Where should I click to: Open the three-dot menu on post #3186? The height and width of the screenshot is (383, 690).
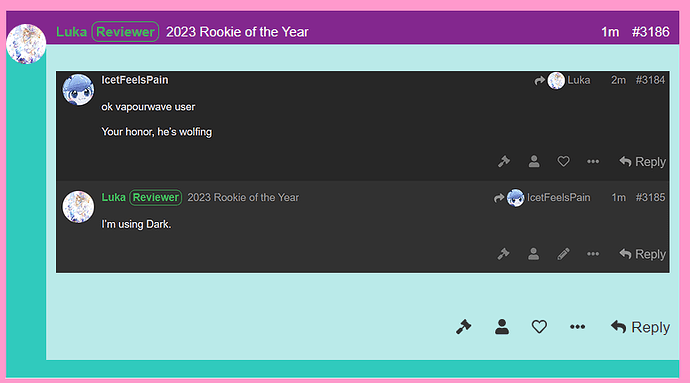(x=577, y=327)
